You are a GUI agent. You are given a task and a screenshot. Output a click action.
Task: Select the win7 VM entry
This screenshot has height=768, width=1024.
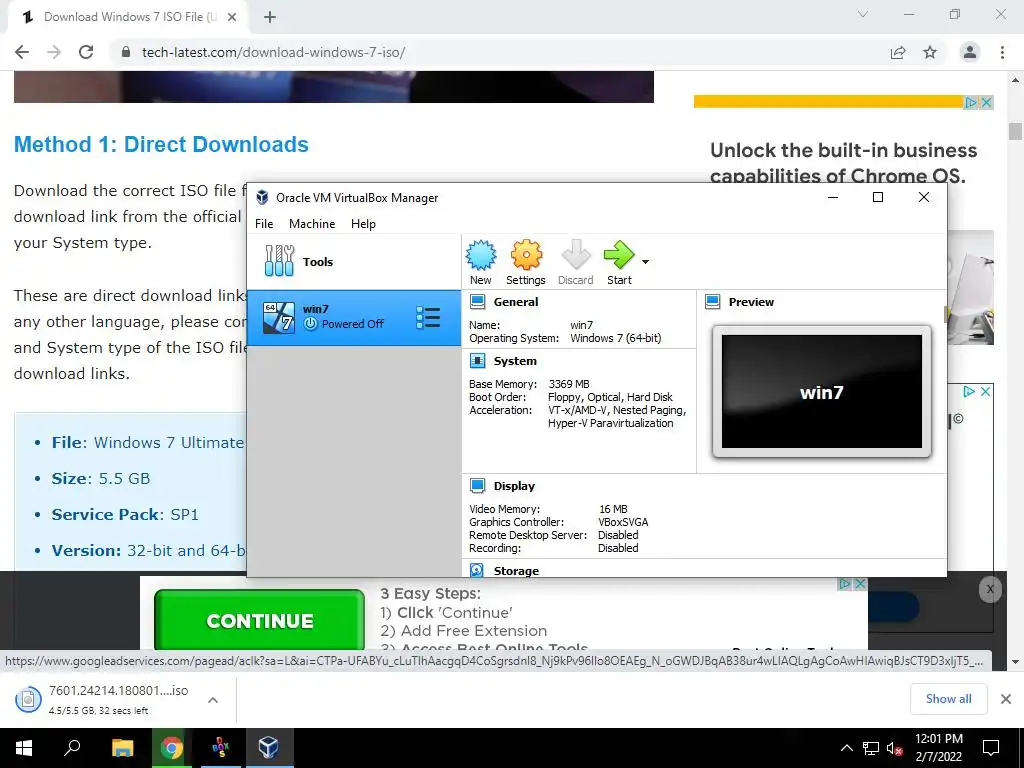(354, 317)
